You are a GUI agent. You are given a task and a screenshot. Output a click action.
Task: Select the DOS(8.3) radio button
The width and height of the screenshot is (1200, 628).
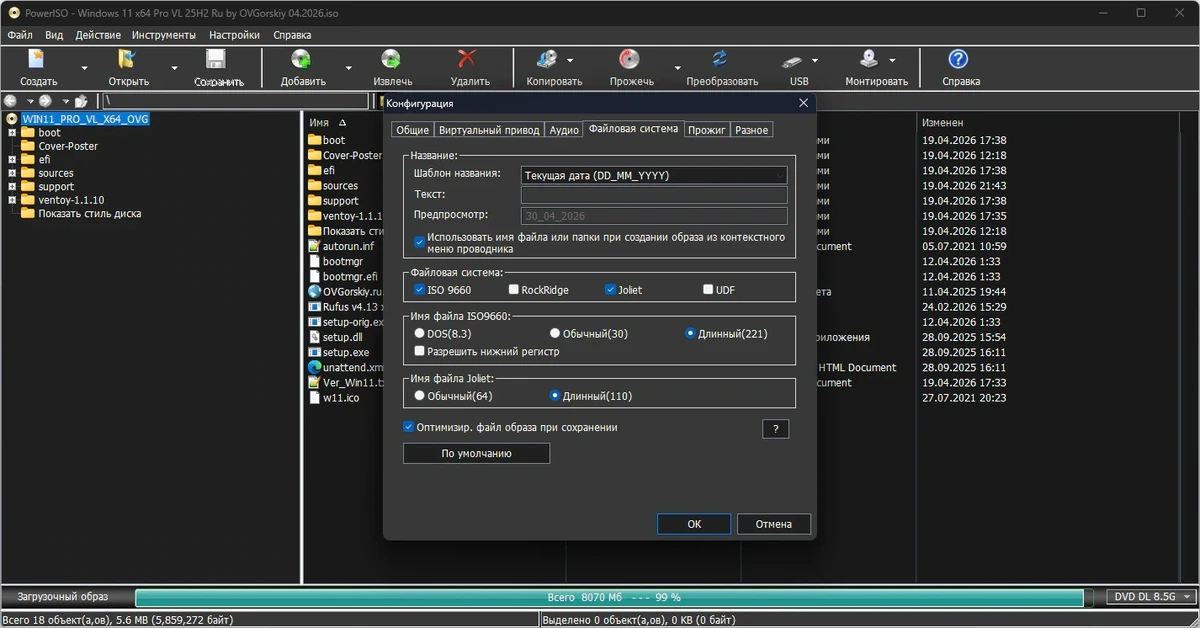(419, 334)
